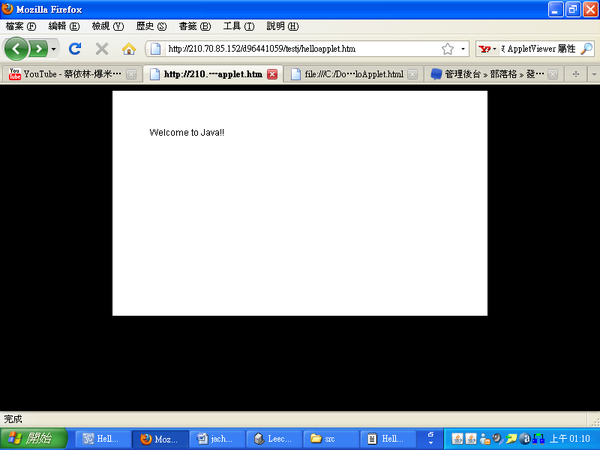Expand the taskbar overflow arrows
This screenshot has width=600, height=450.
(431, 439)
